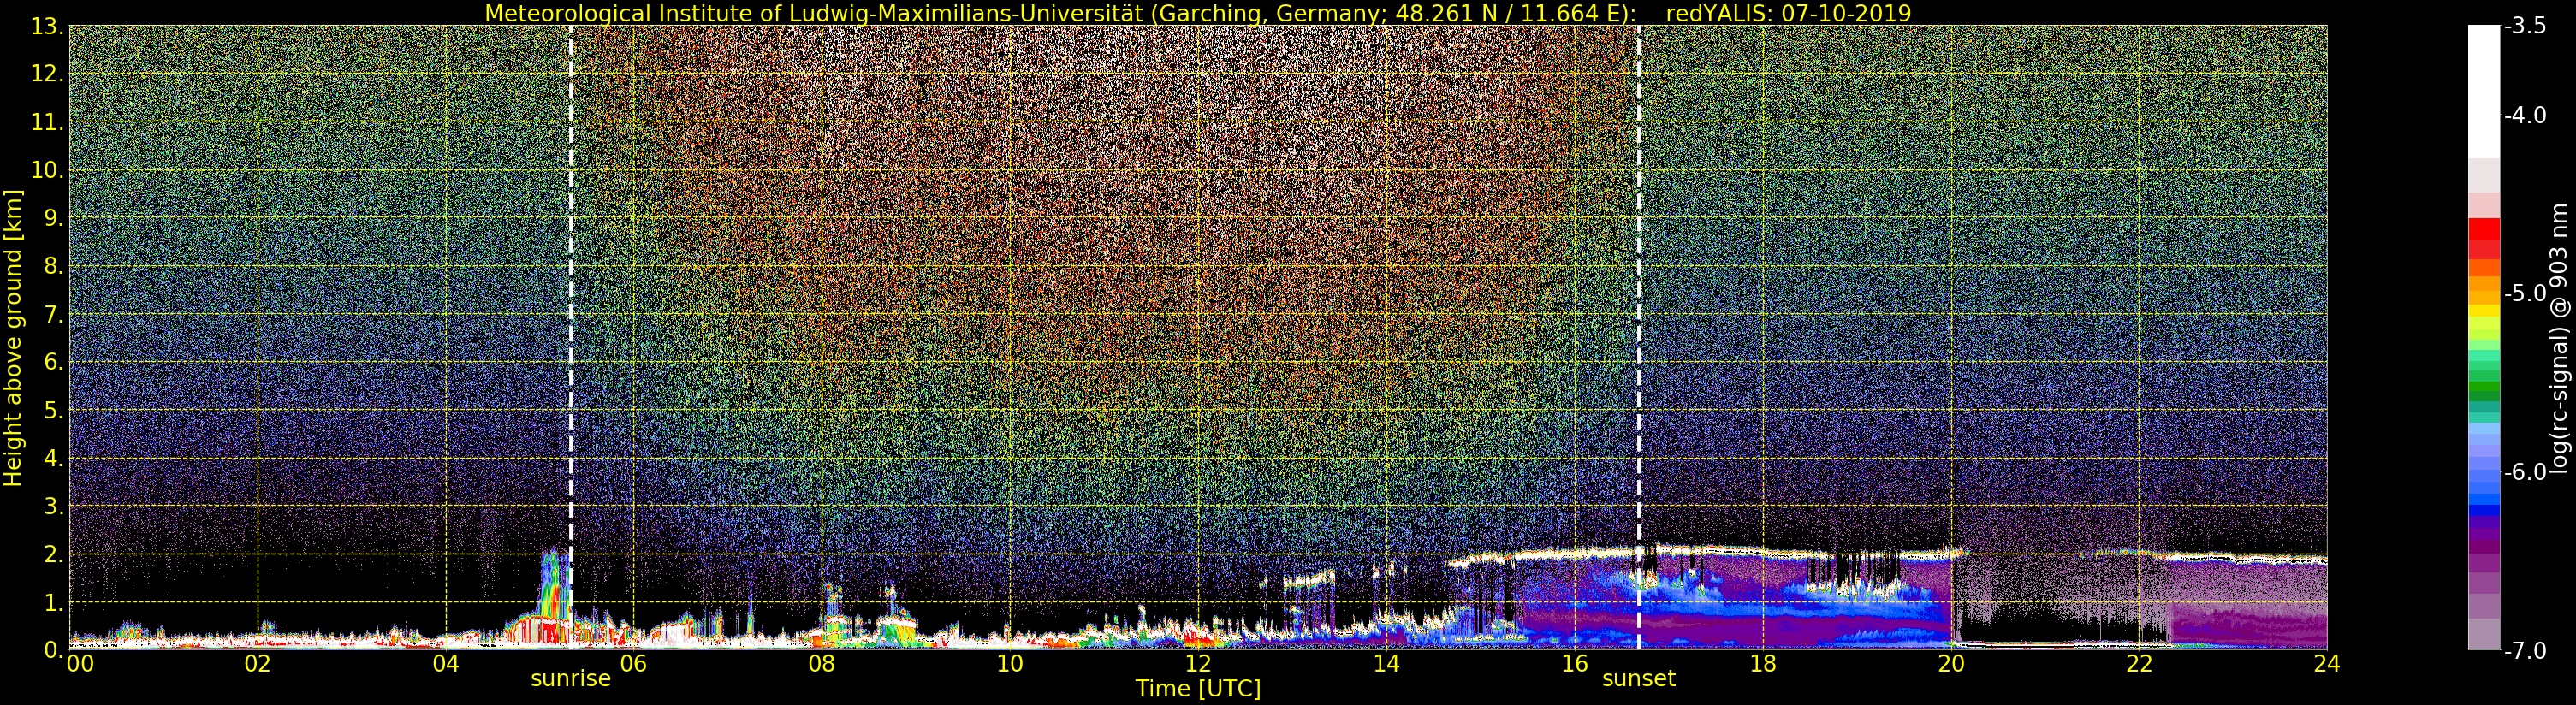This screenshot has width=2576, height=705.
Task: Click the '7.' height tick label
Action: (x=53, y=314)
